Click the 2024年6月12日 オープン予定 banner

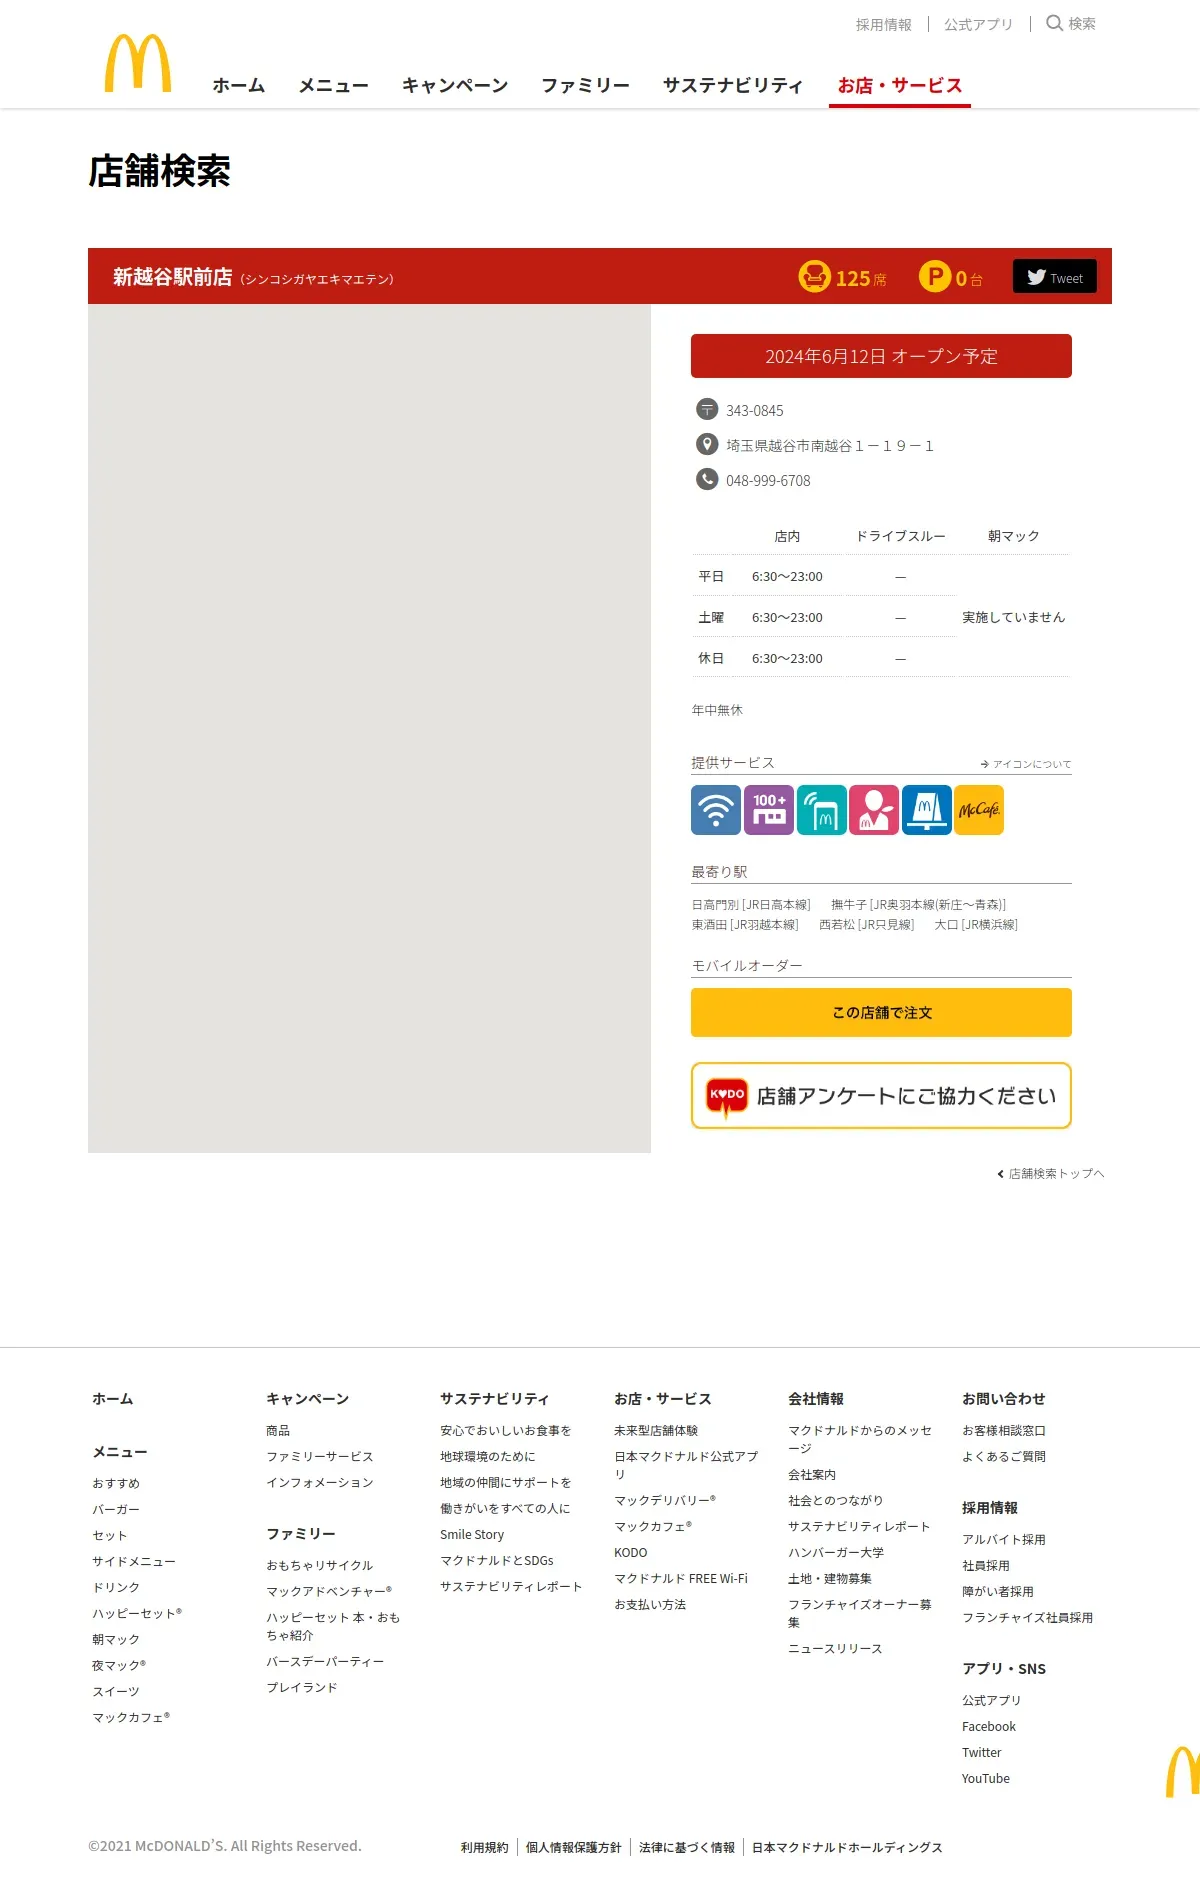pyautogui.click(x=881, y=356)
